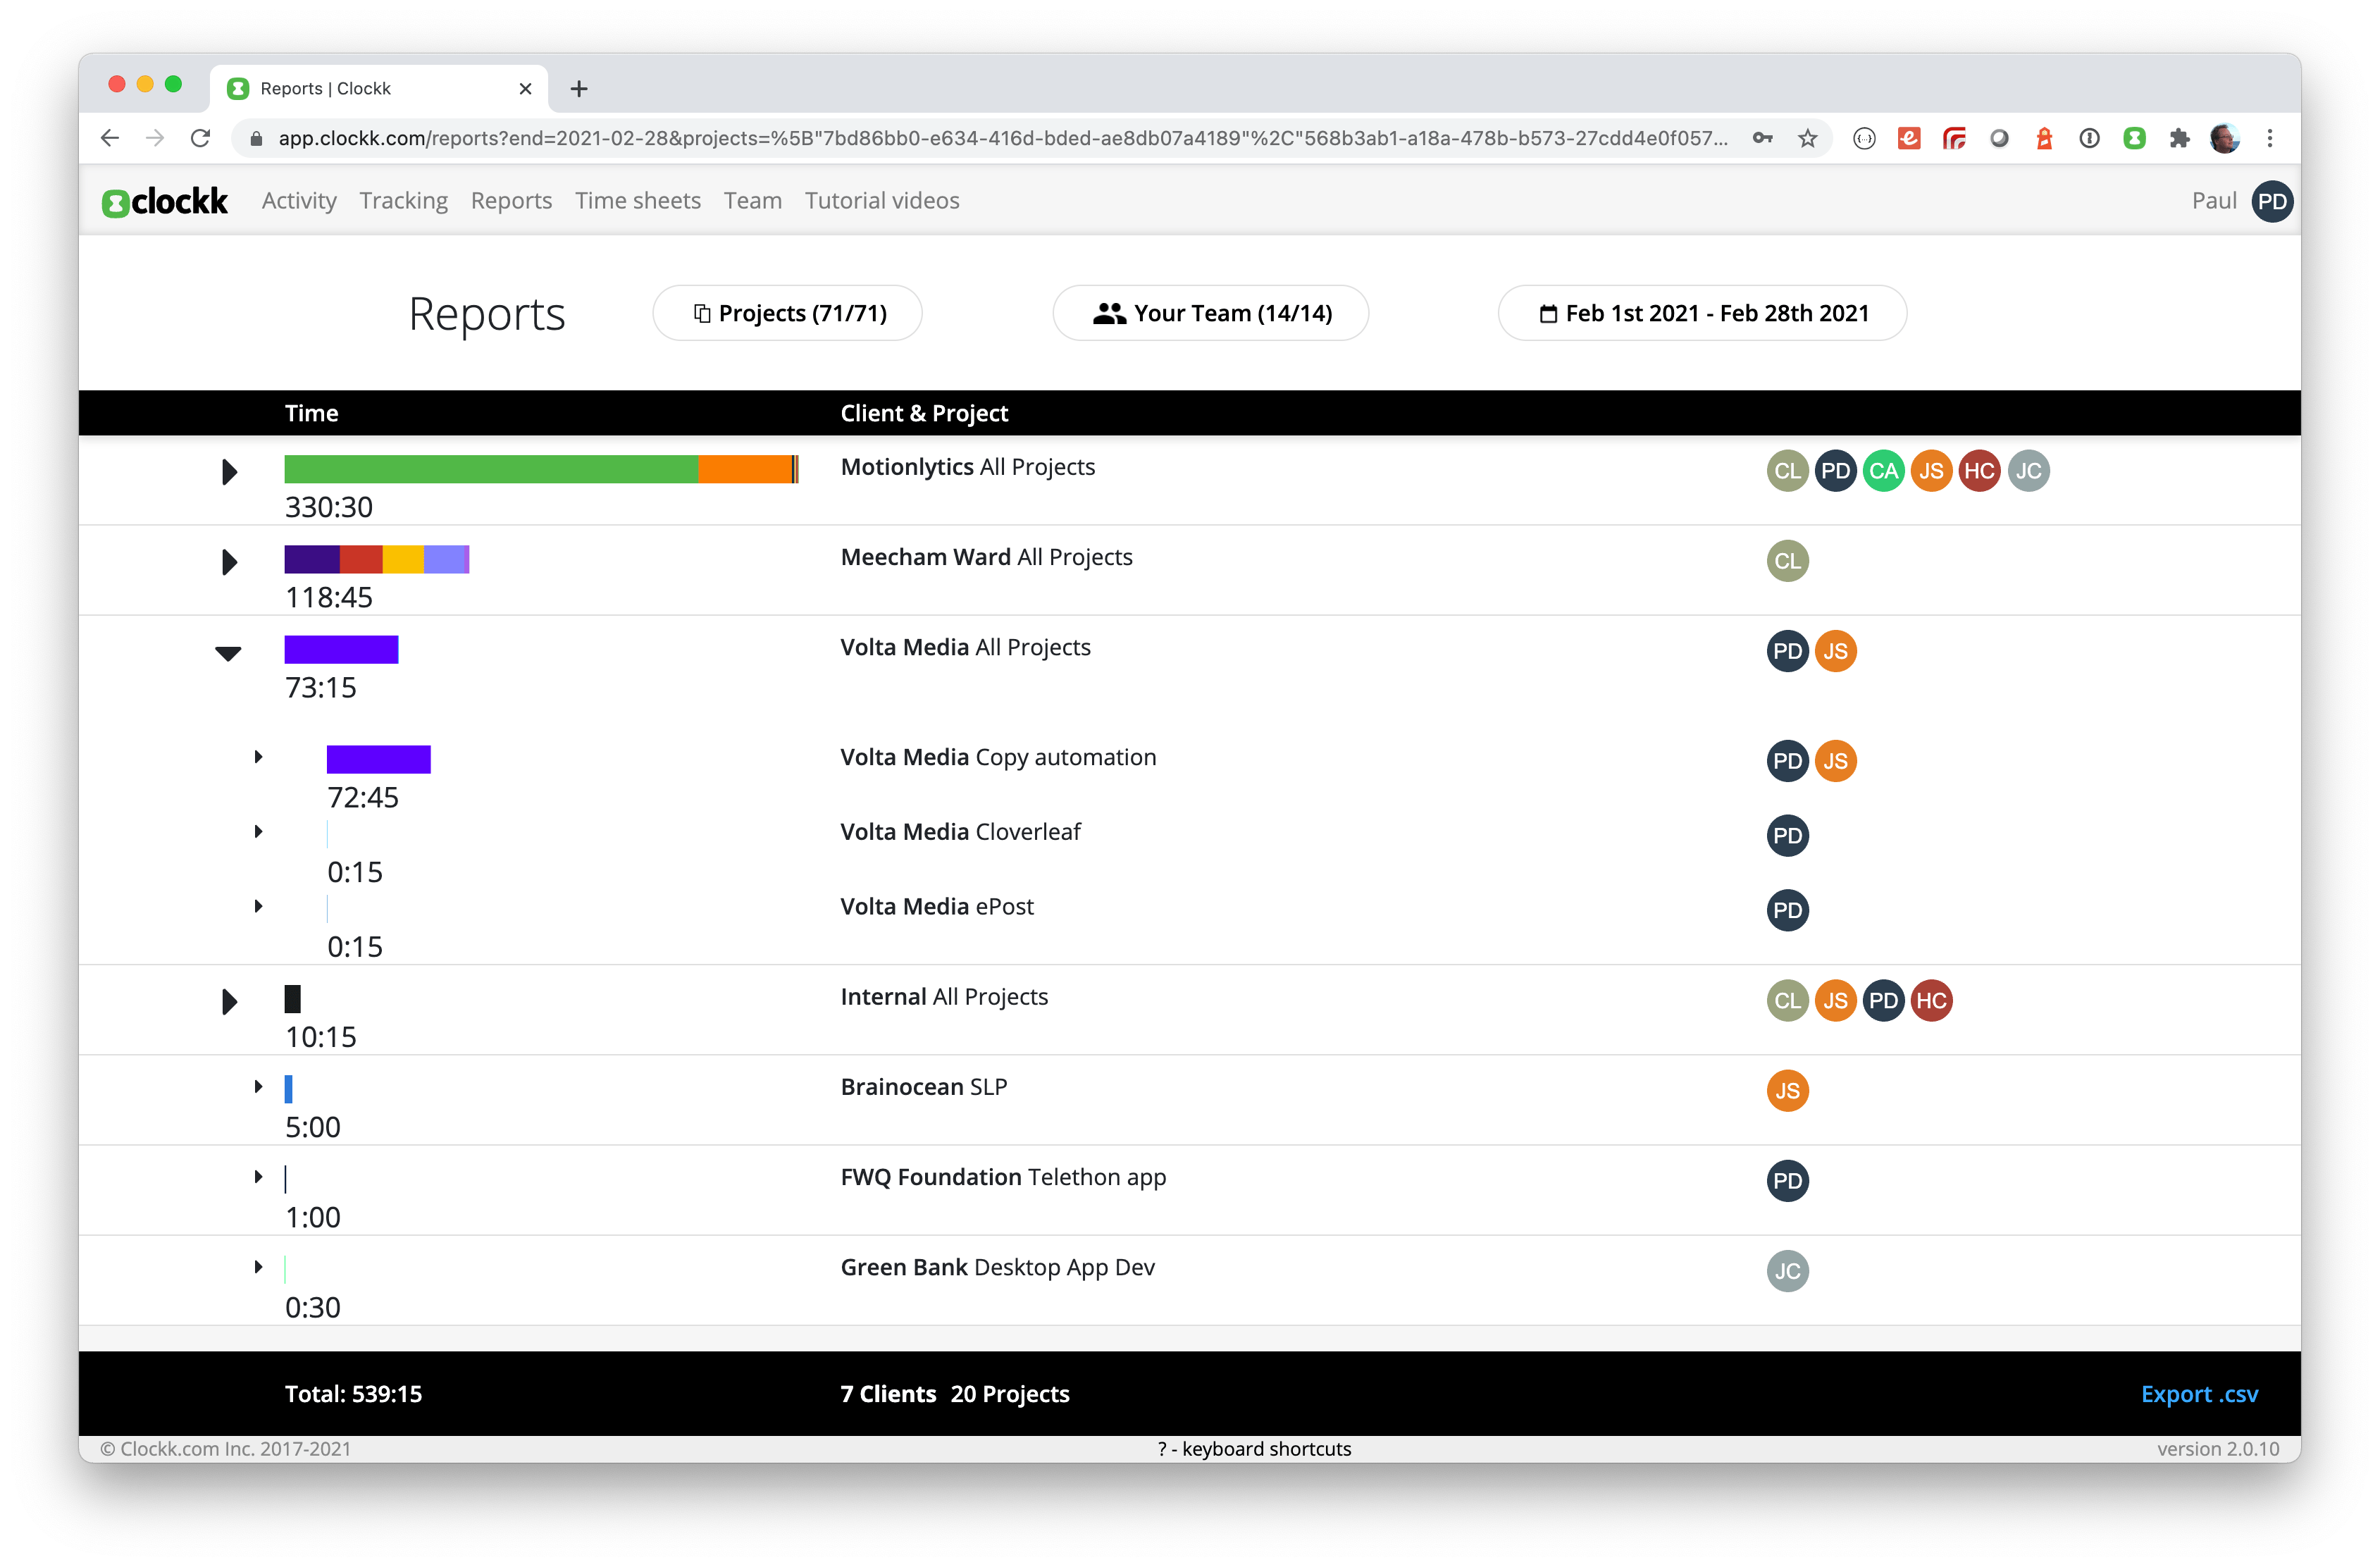2380x1567 pixels.
Task: Click the black Internal time bar
Action: [x=293, y=999]
